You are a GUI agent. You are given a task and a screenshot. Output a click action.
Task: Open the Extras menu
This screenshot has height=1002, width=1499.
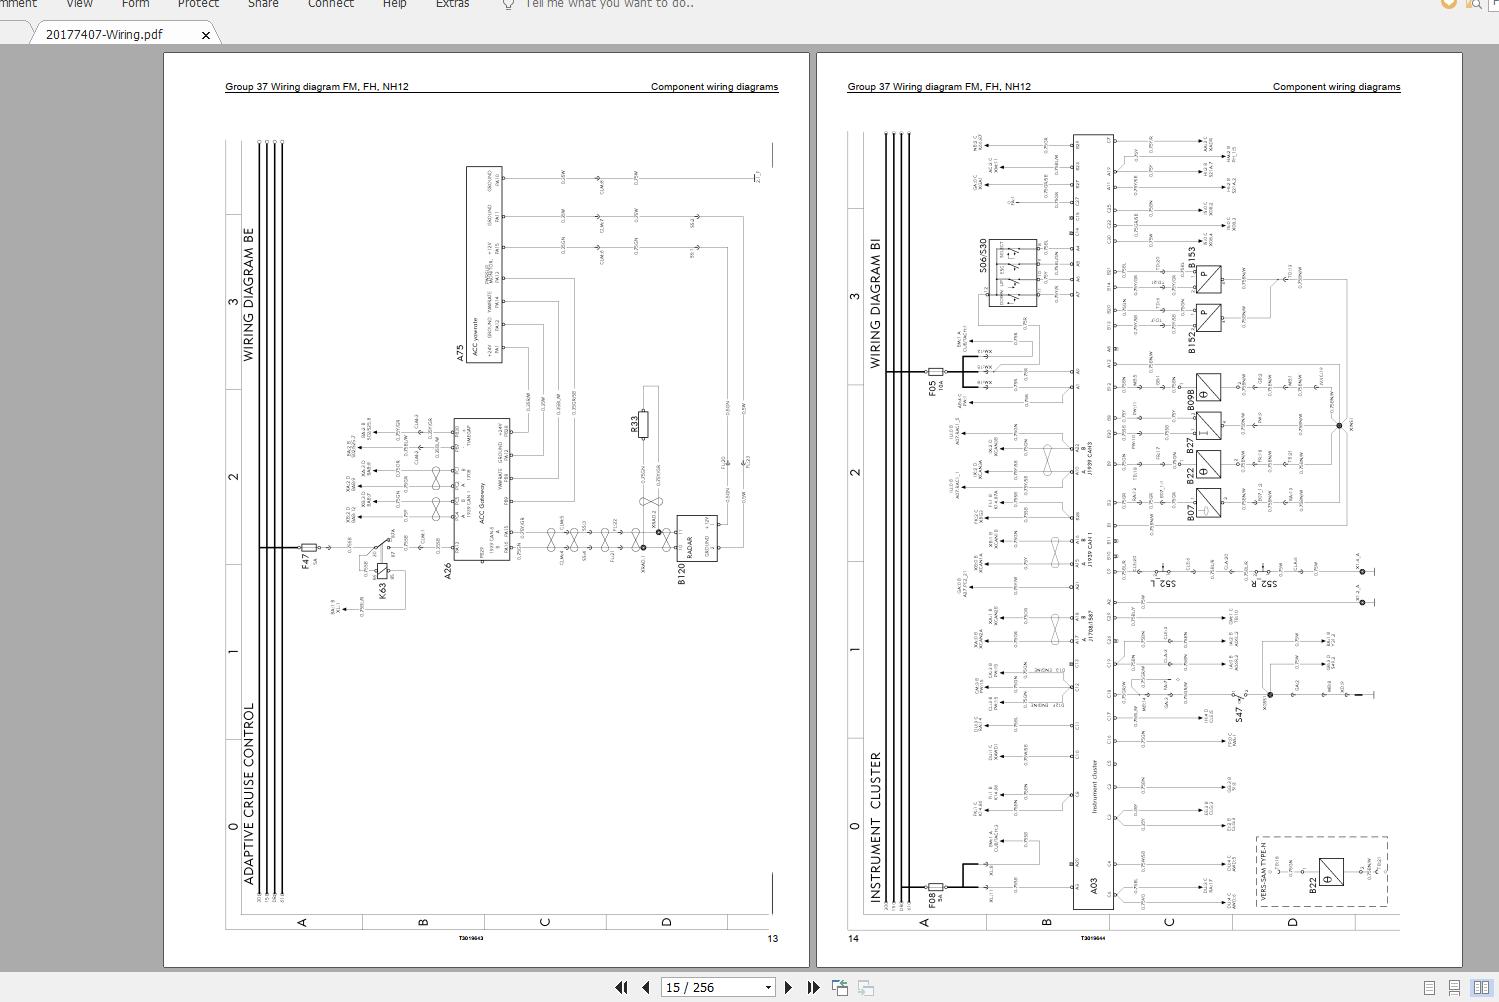(x=452, y=4)
